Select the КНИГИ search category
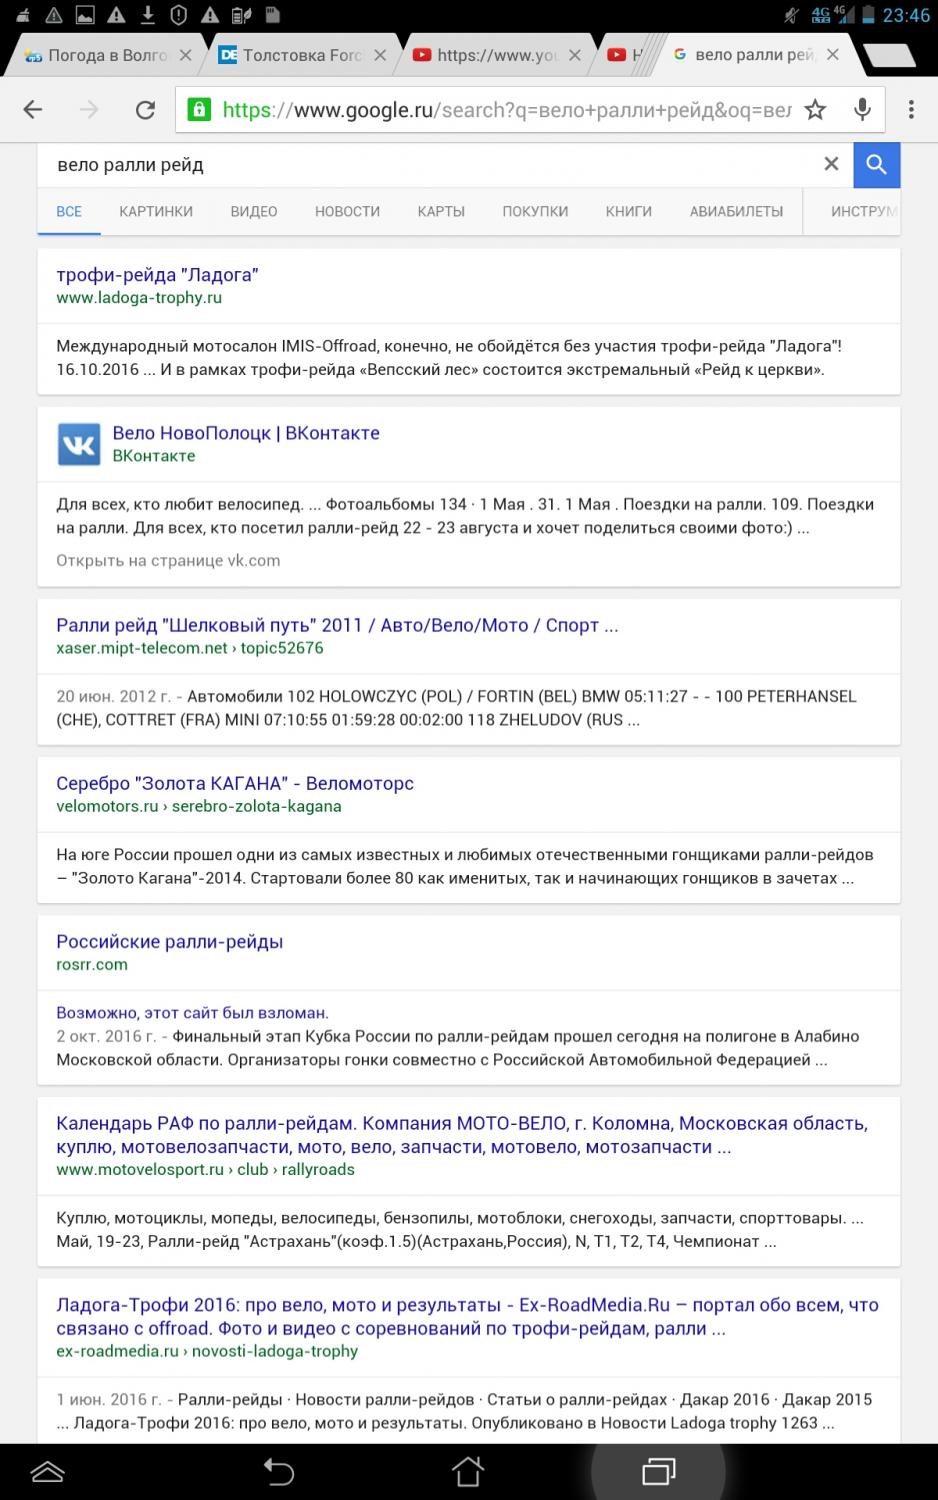Viewport: 938px width, 1500px height. [628, 212]
